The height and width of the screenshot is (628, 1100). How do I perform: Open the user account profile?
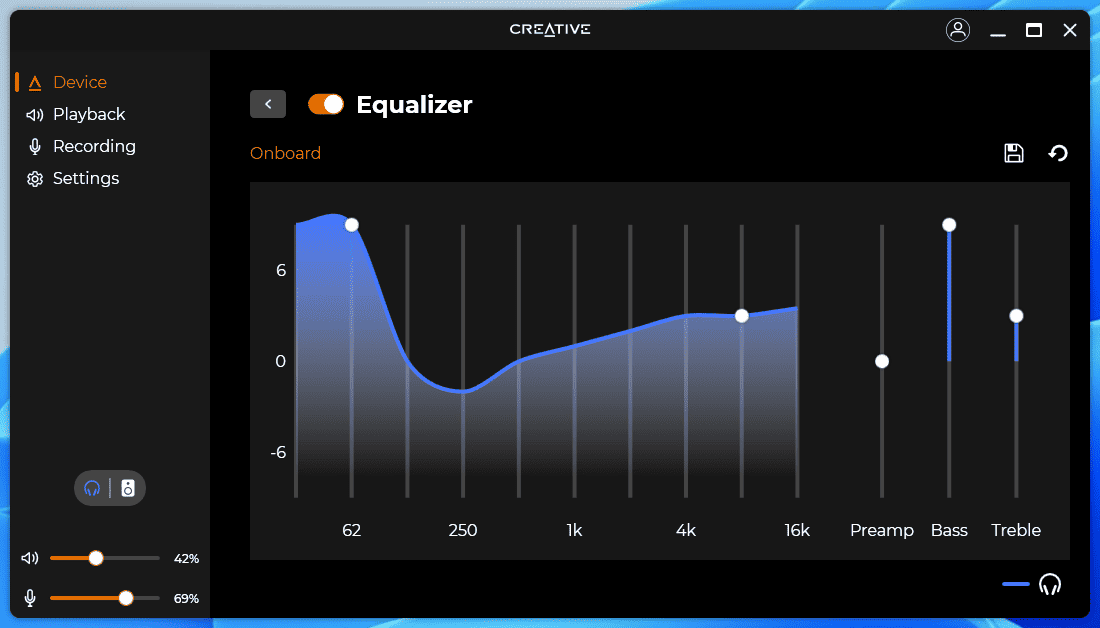958,30
